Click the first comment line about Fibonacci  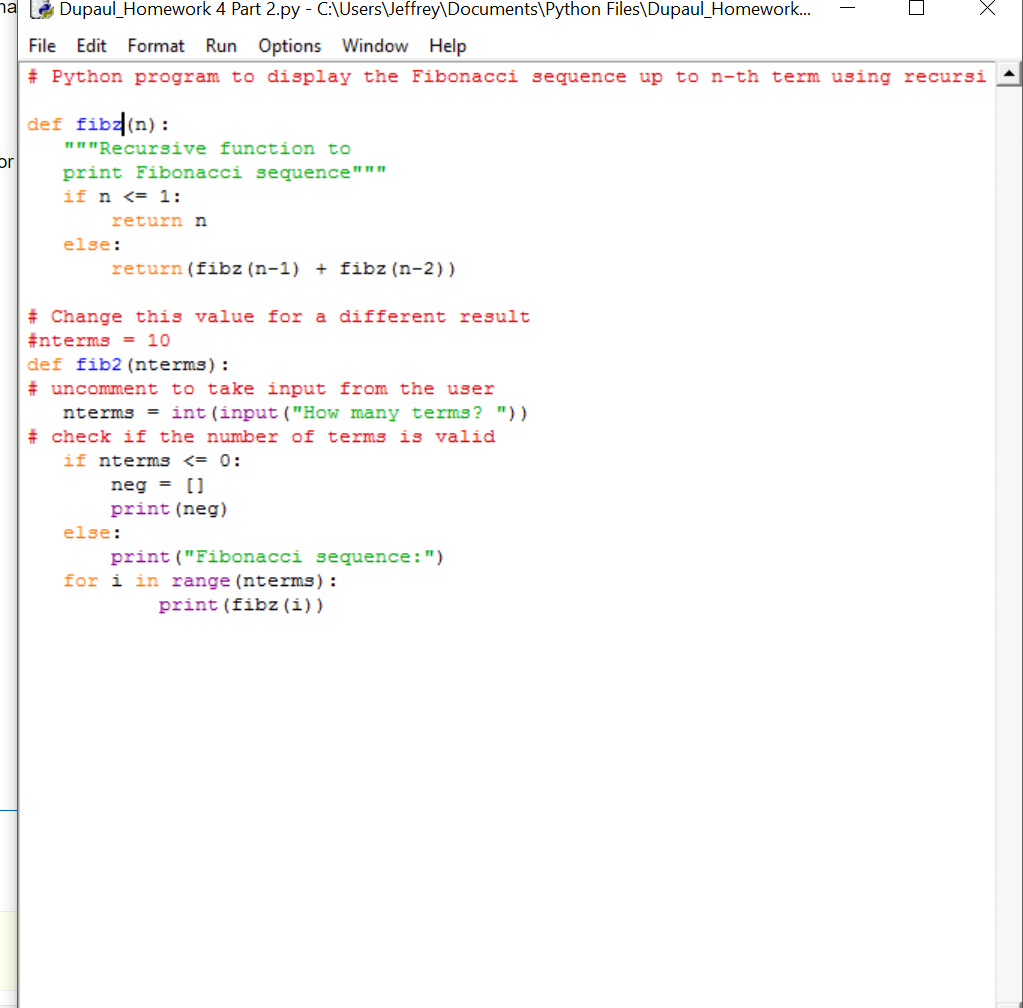pos(400,76)
